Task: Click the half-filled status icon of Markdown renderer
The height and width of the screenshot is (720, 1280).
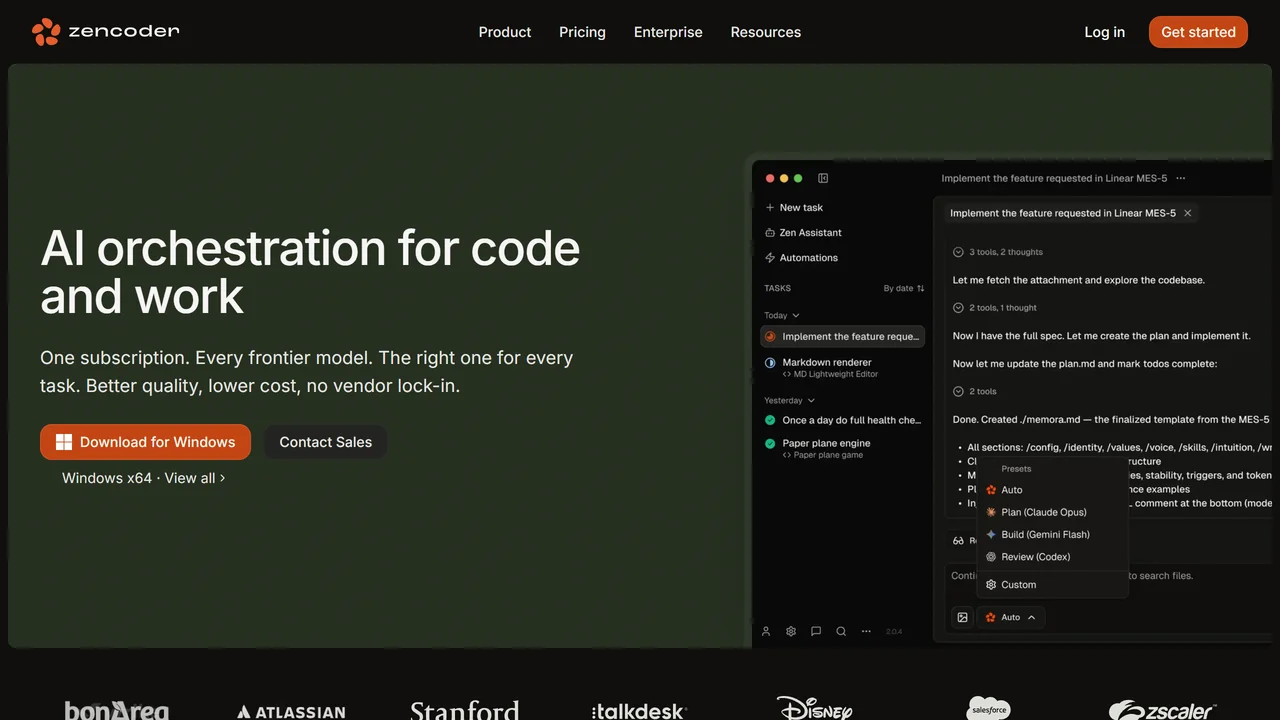Action: coord(770,362)
